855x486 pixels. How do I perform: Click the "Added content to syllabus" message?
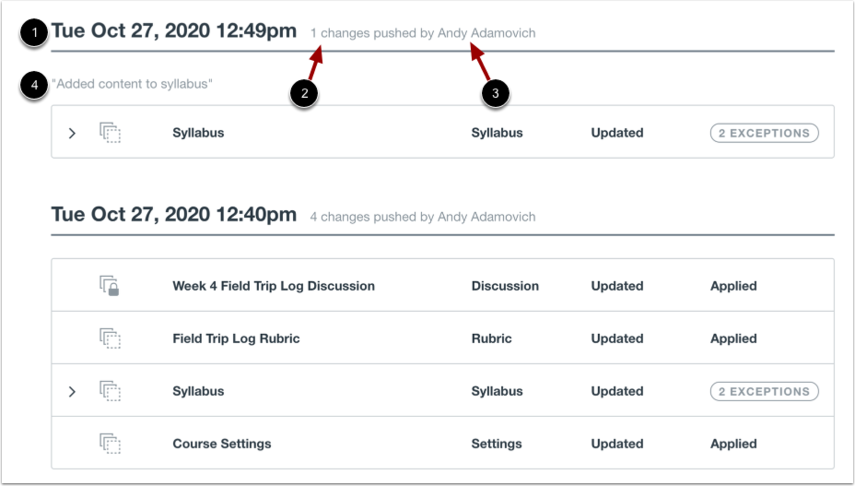pos(132,84)
